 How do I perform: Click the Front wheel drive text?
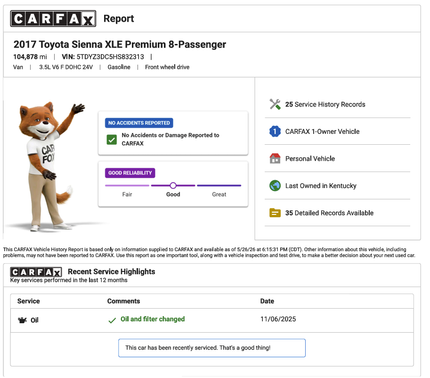(x=167, y=67)
